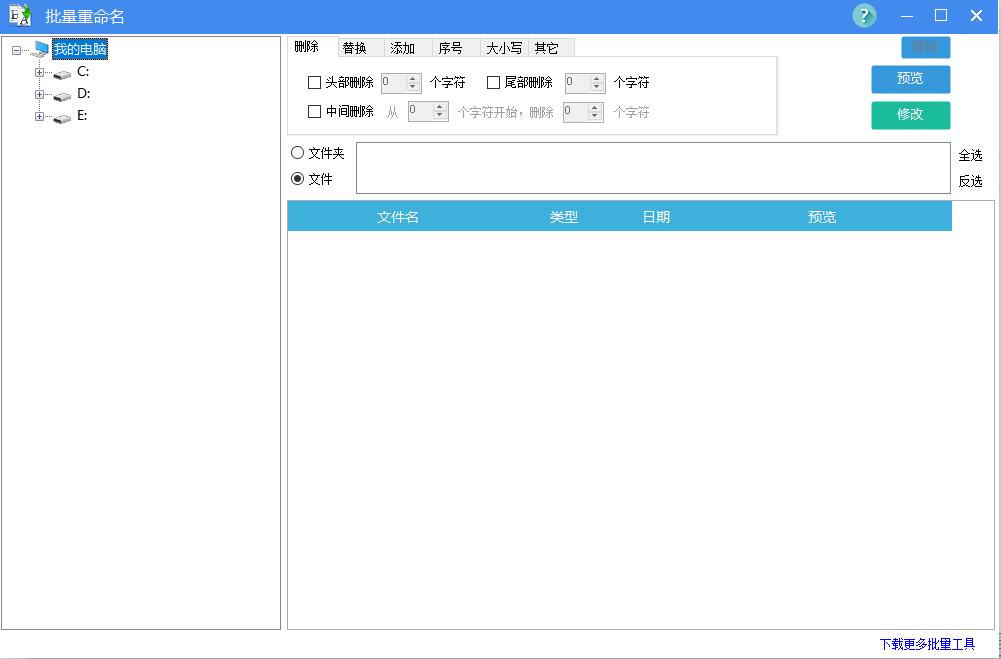Click the D: drive icon

[x=62, y=96]
